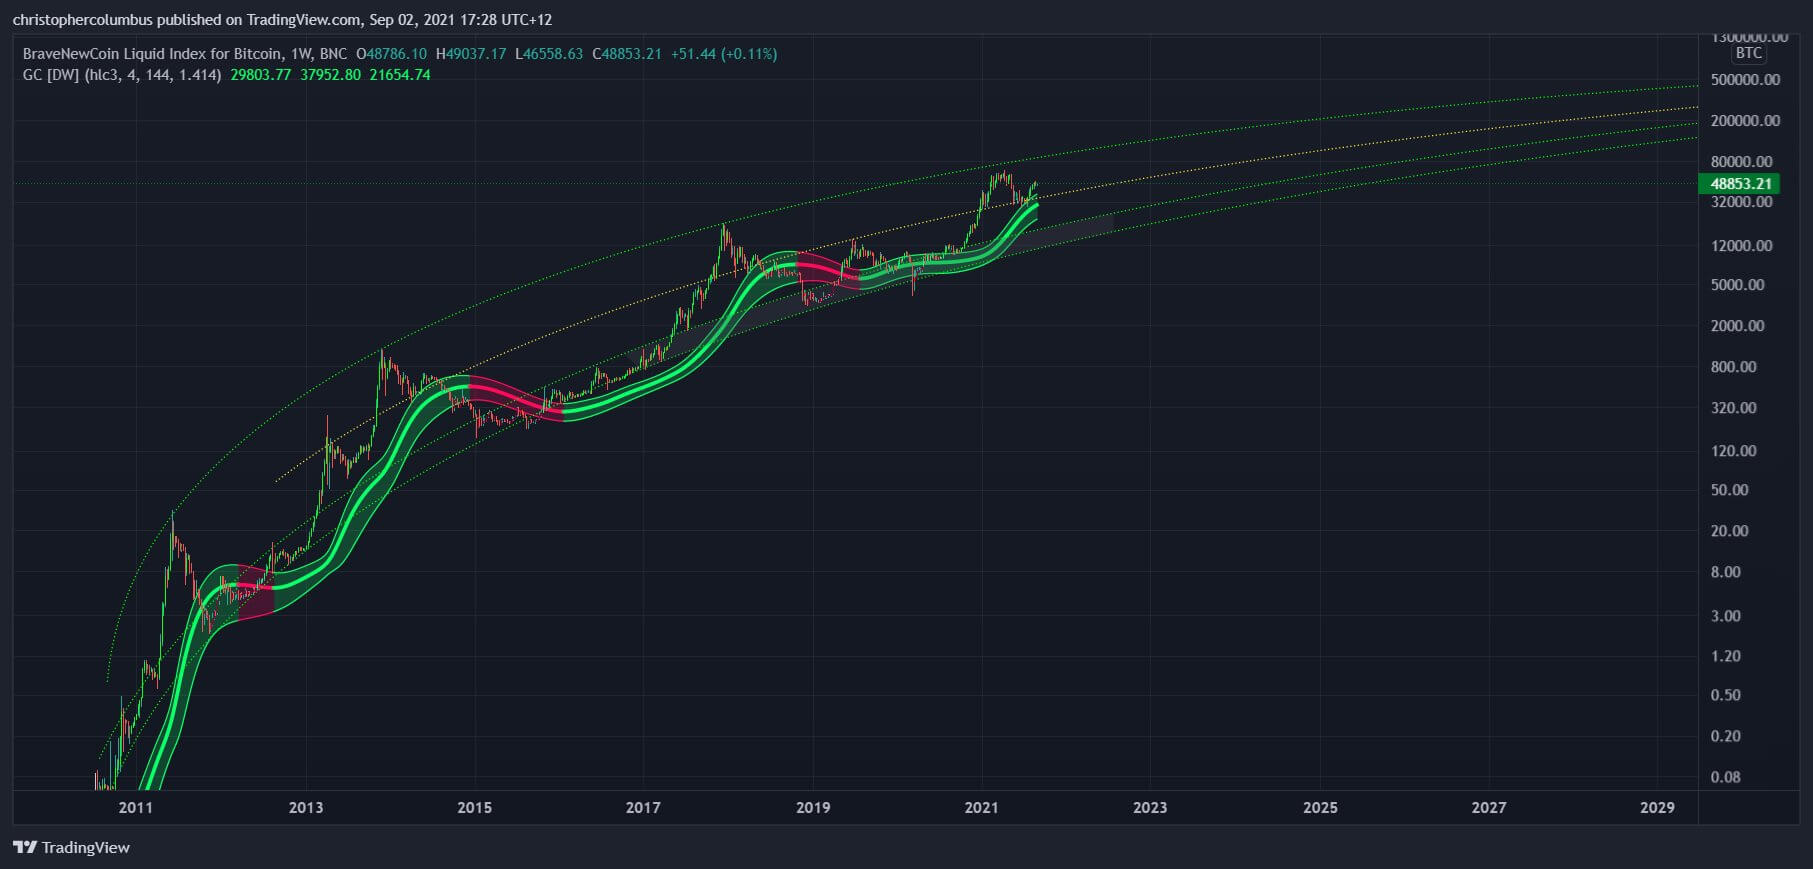Screen dimensions: 1813x869
Task: Click the 5000.00 price axis label
Action: [1737, 285]
